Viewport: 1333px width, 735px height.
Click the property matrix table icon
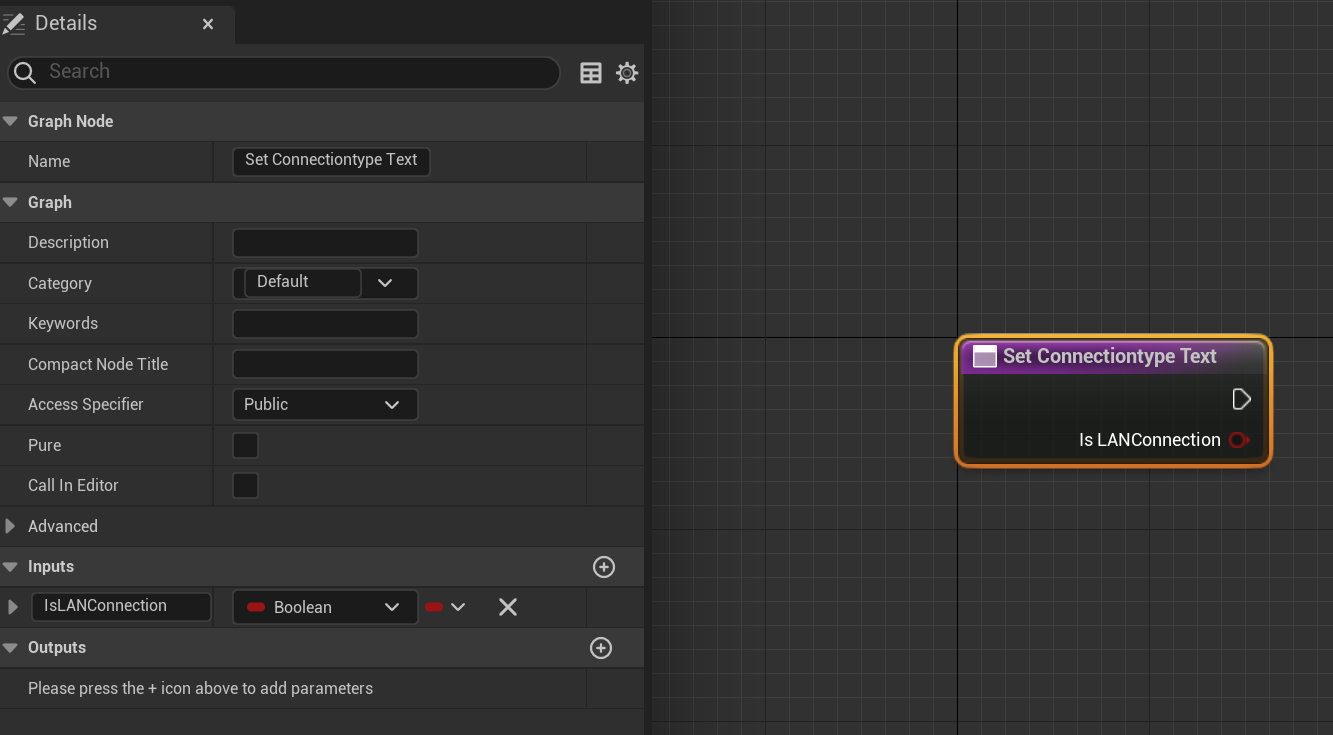(x=591, y=73)
